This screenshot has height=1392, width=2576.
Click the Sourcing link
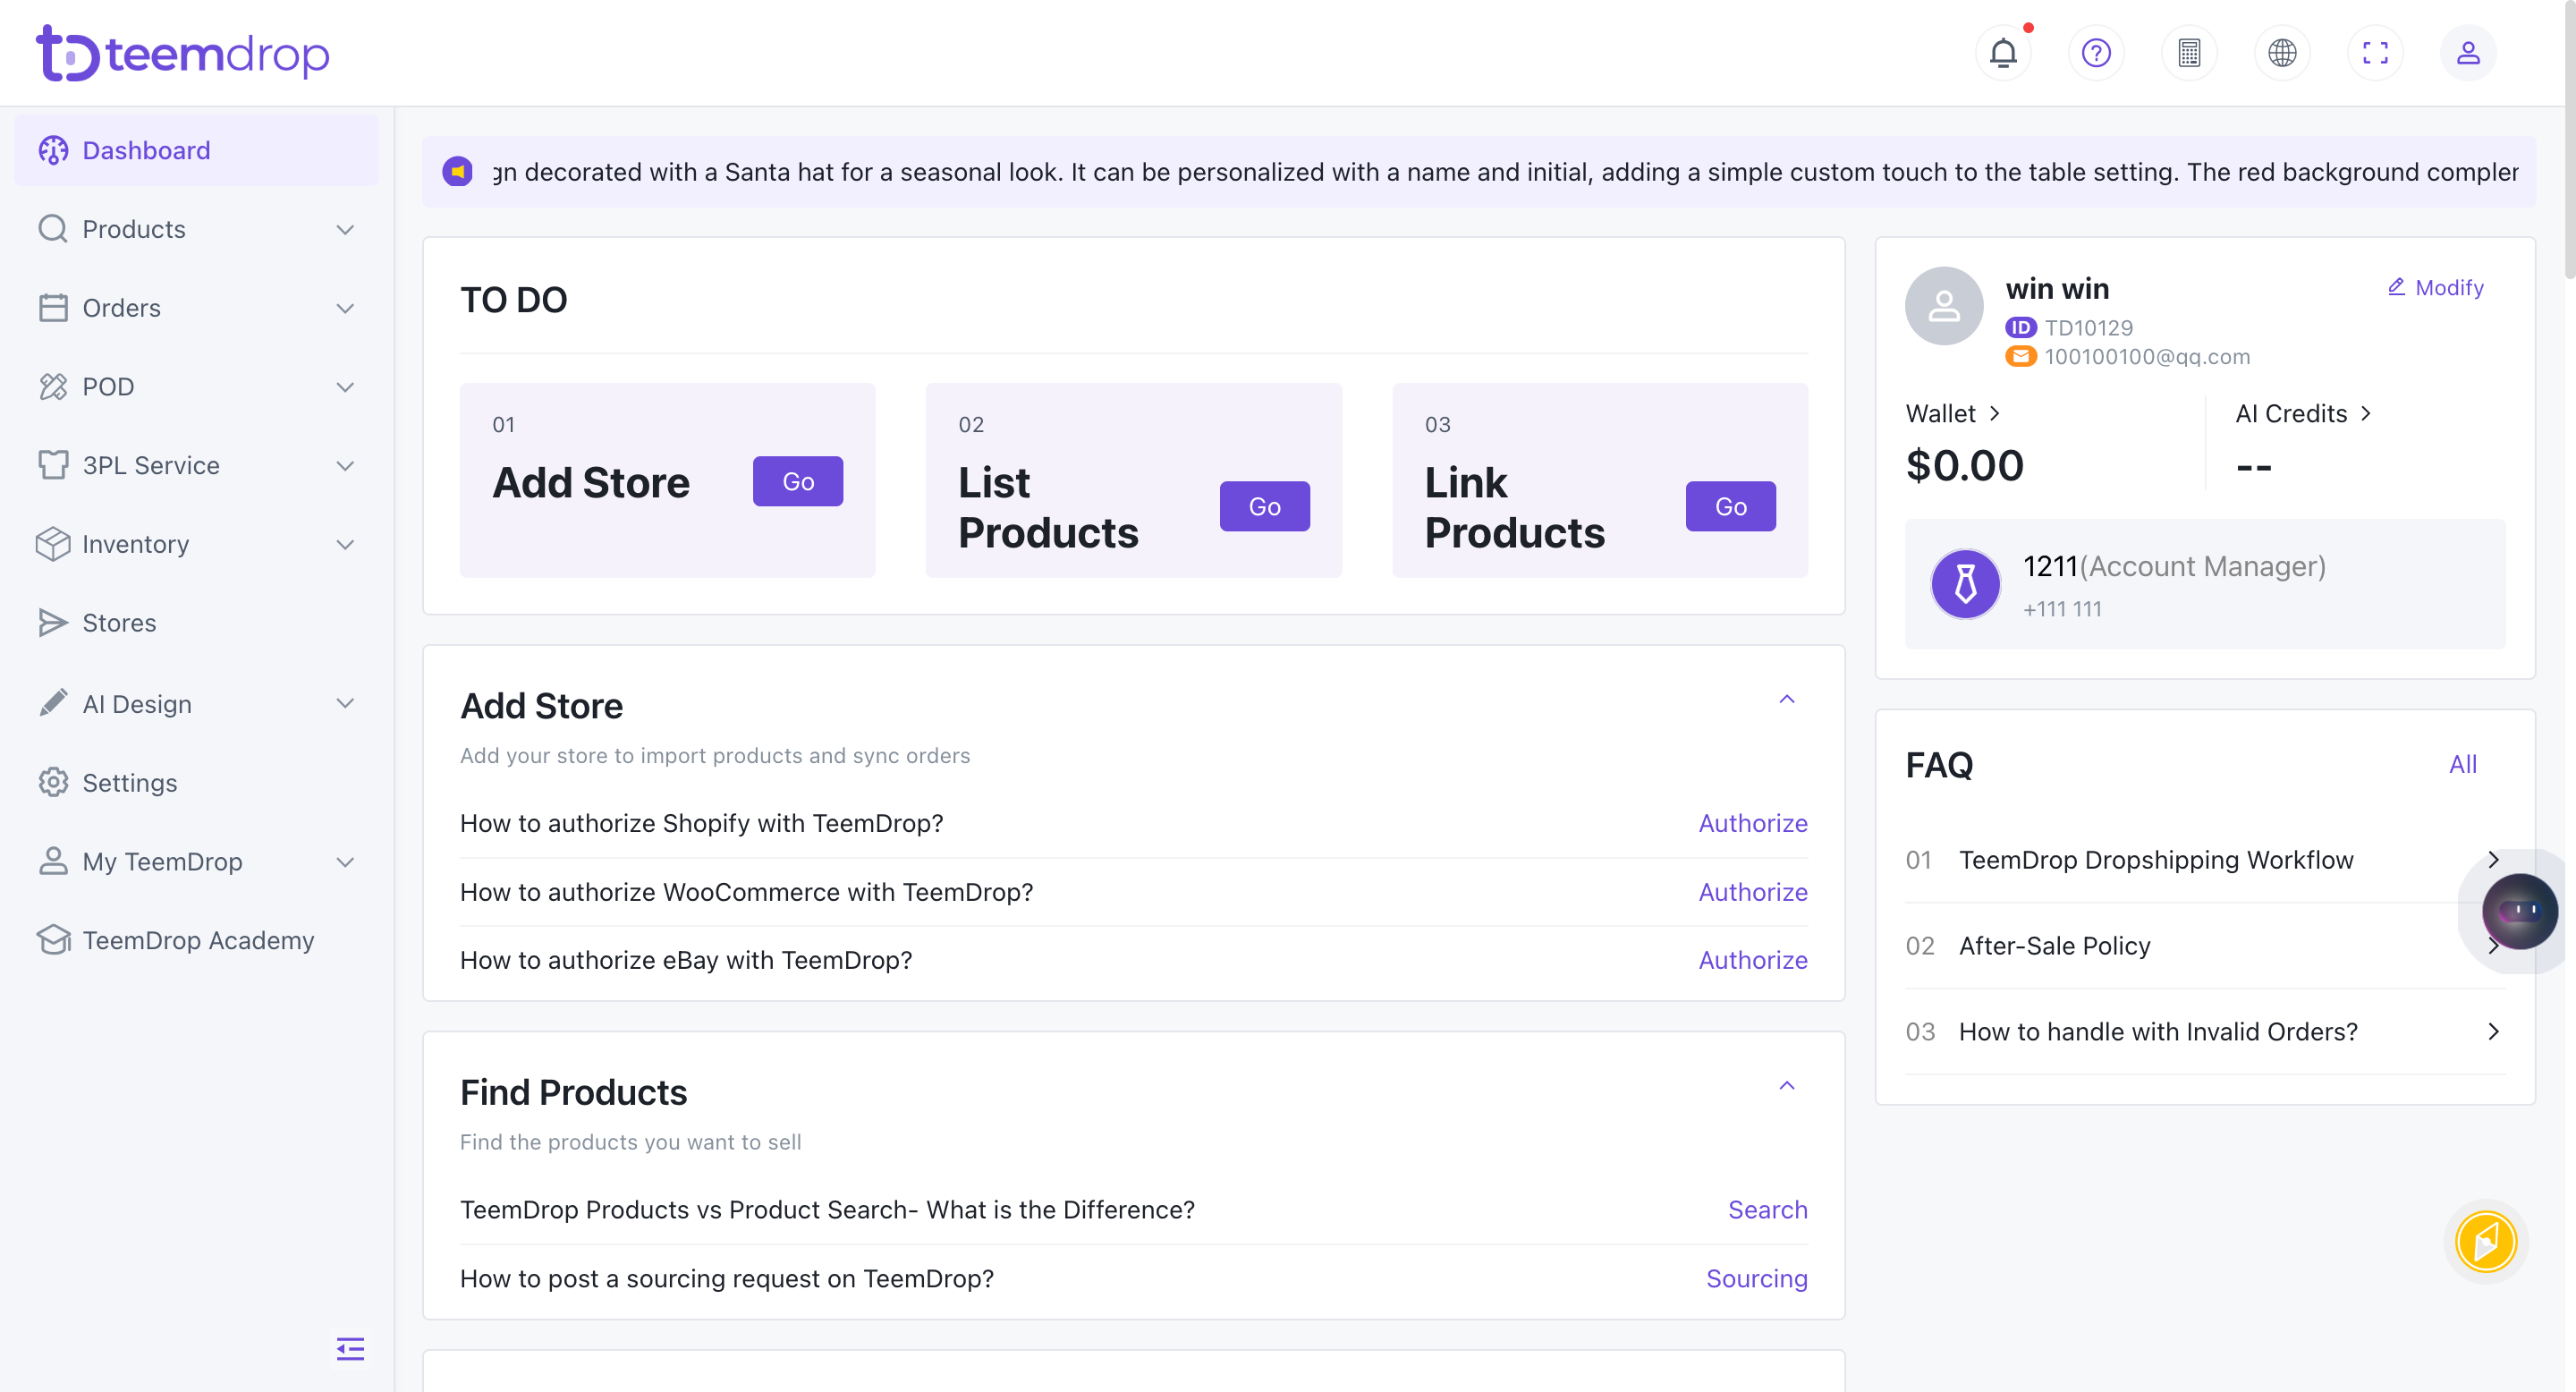pyautogui.click(x=1757, y=1279)
